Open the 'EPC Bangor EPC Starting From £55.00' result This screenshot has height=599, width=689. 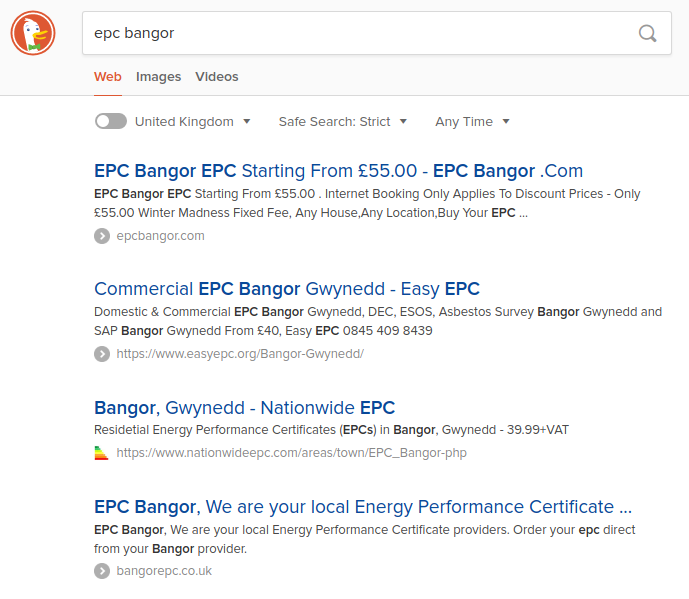tap(338, 171)
